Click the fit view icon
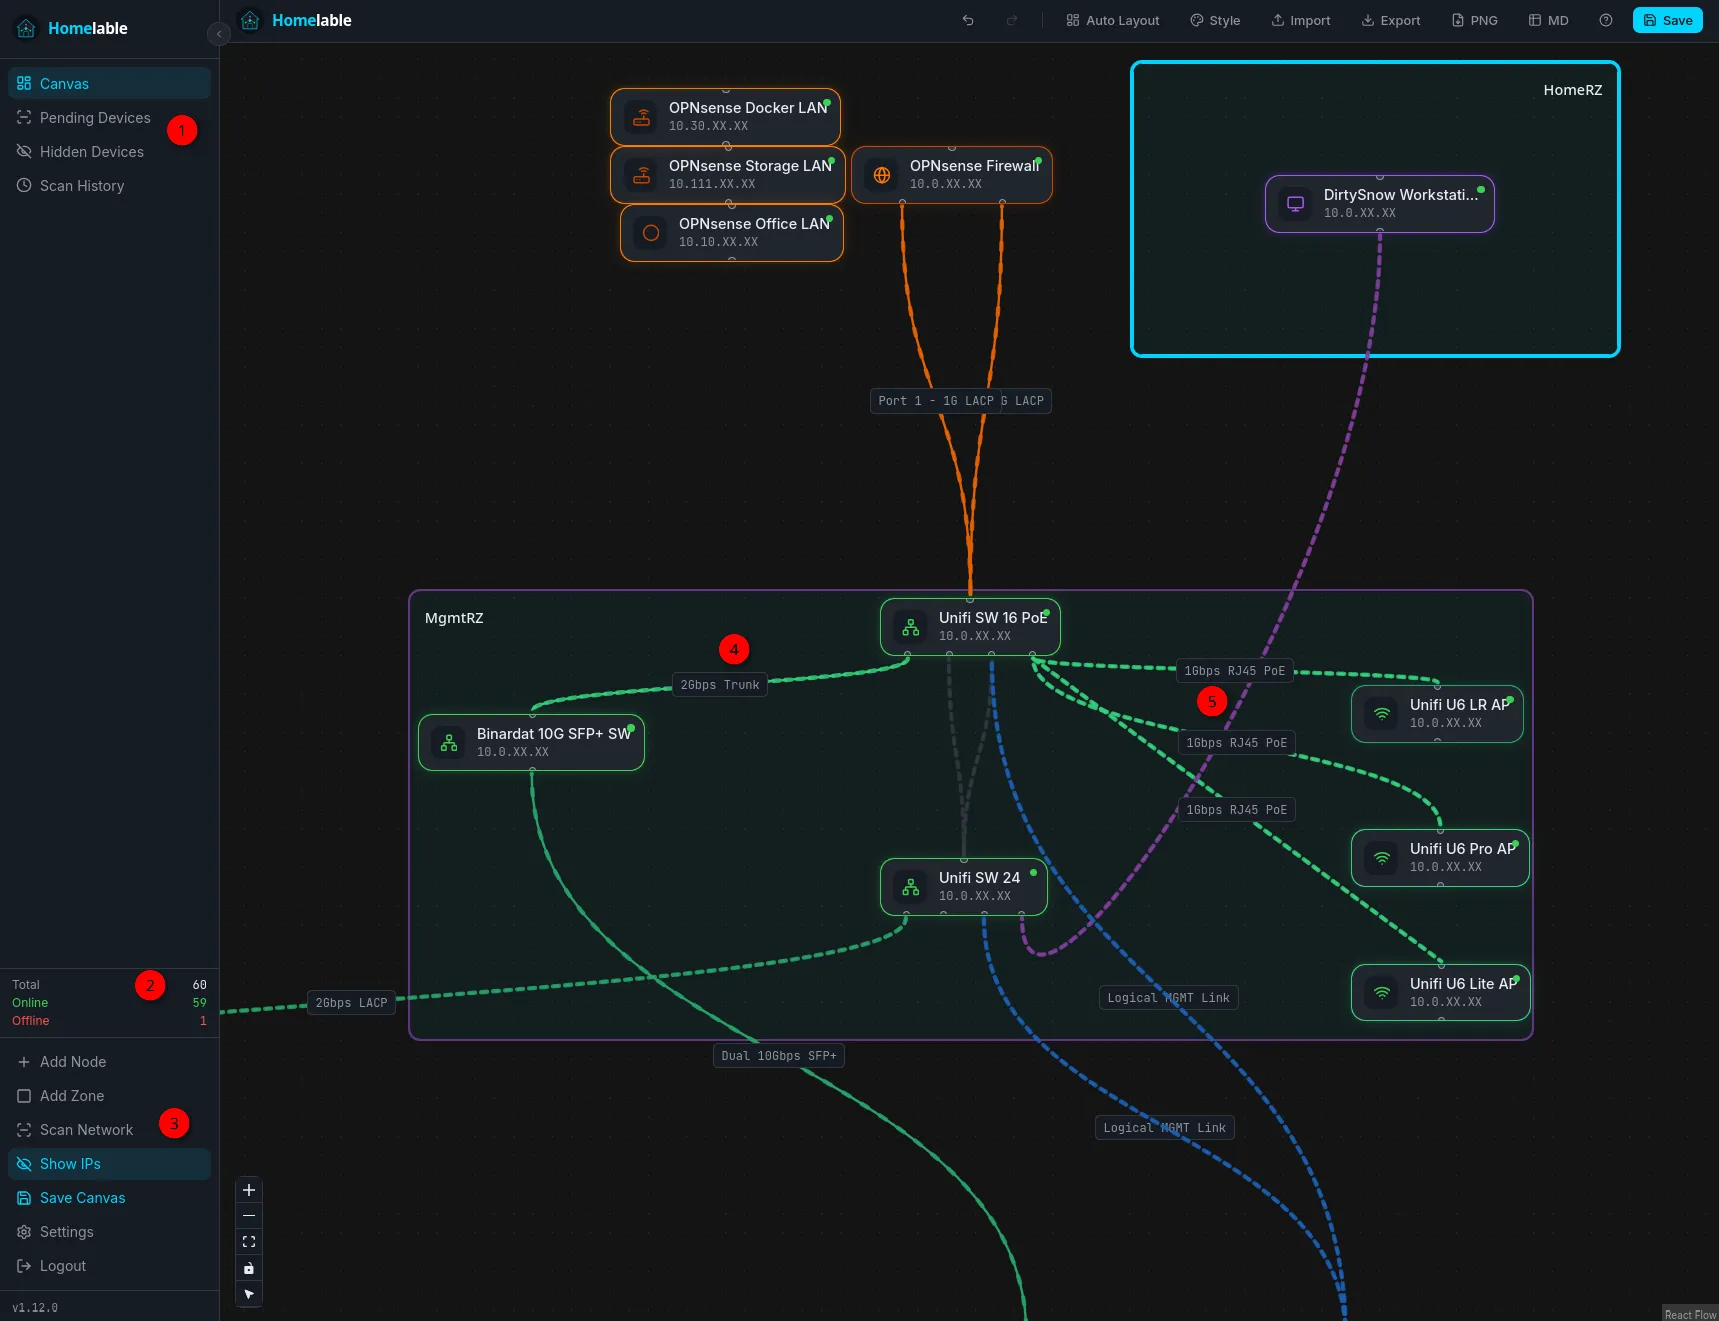Screen dimensions: 1719x1321 249,1242
